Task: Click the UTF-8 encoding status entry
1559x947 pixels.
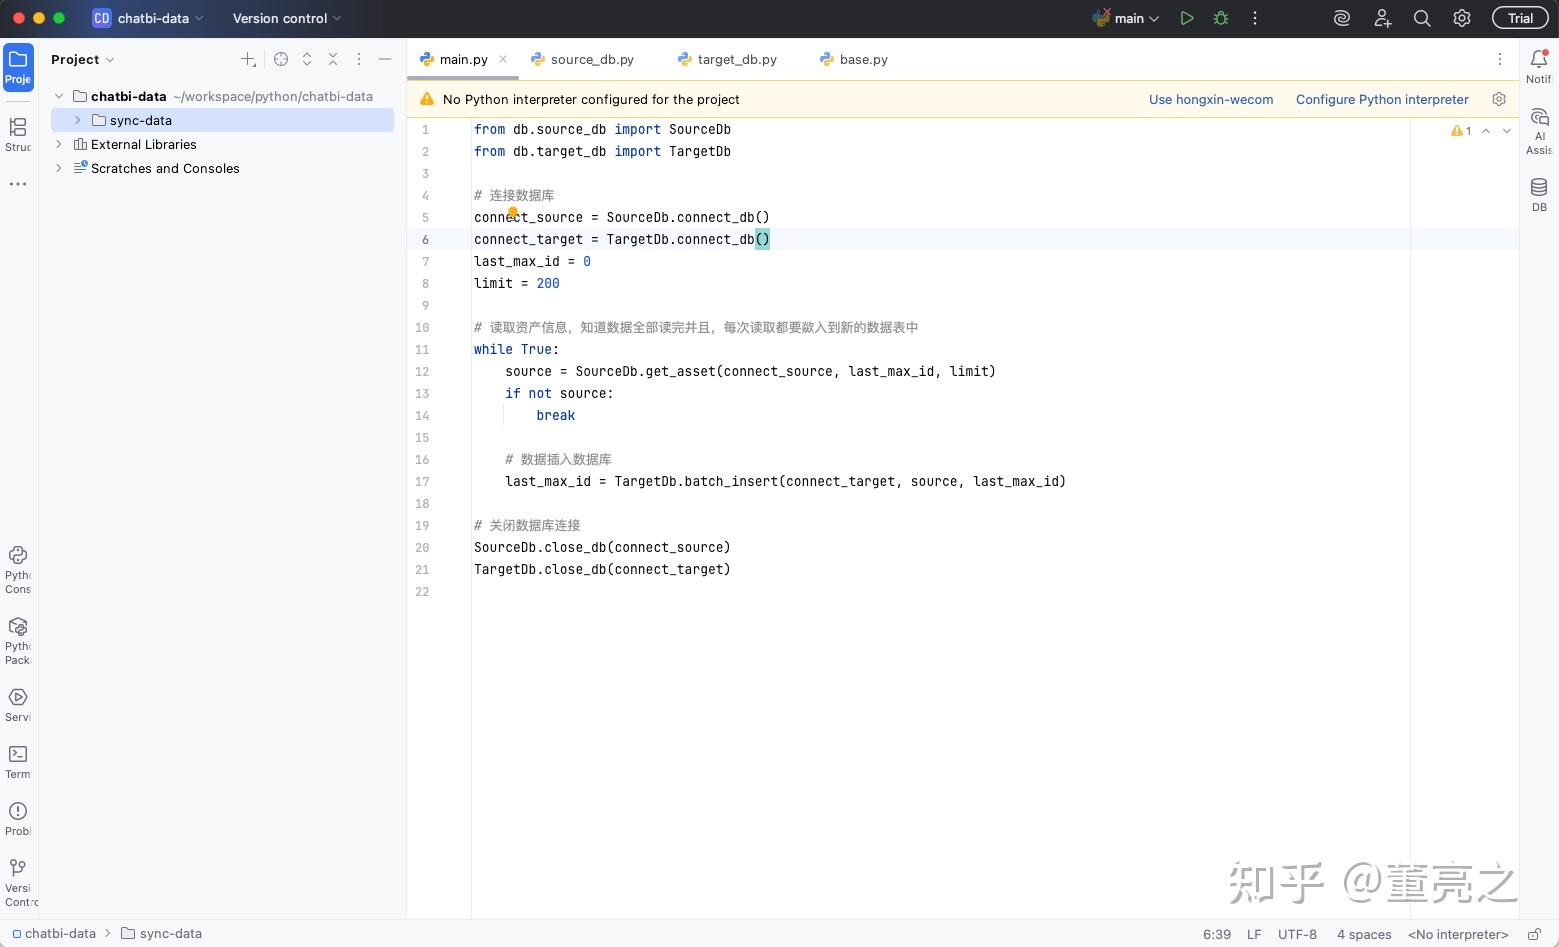Action: pyautogui.click(x=1297, y=934)
